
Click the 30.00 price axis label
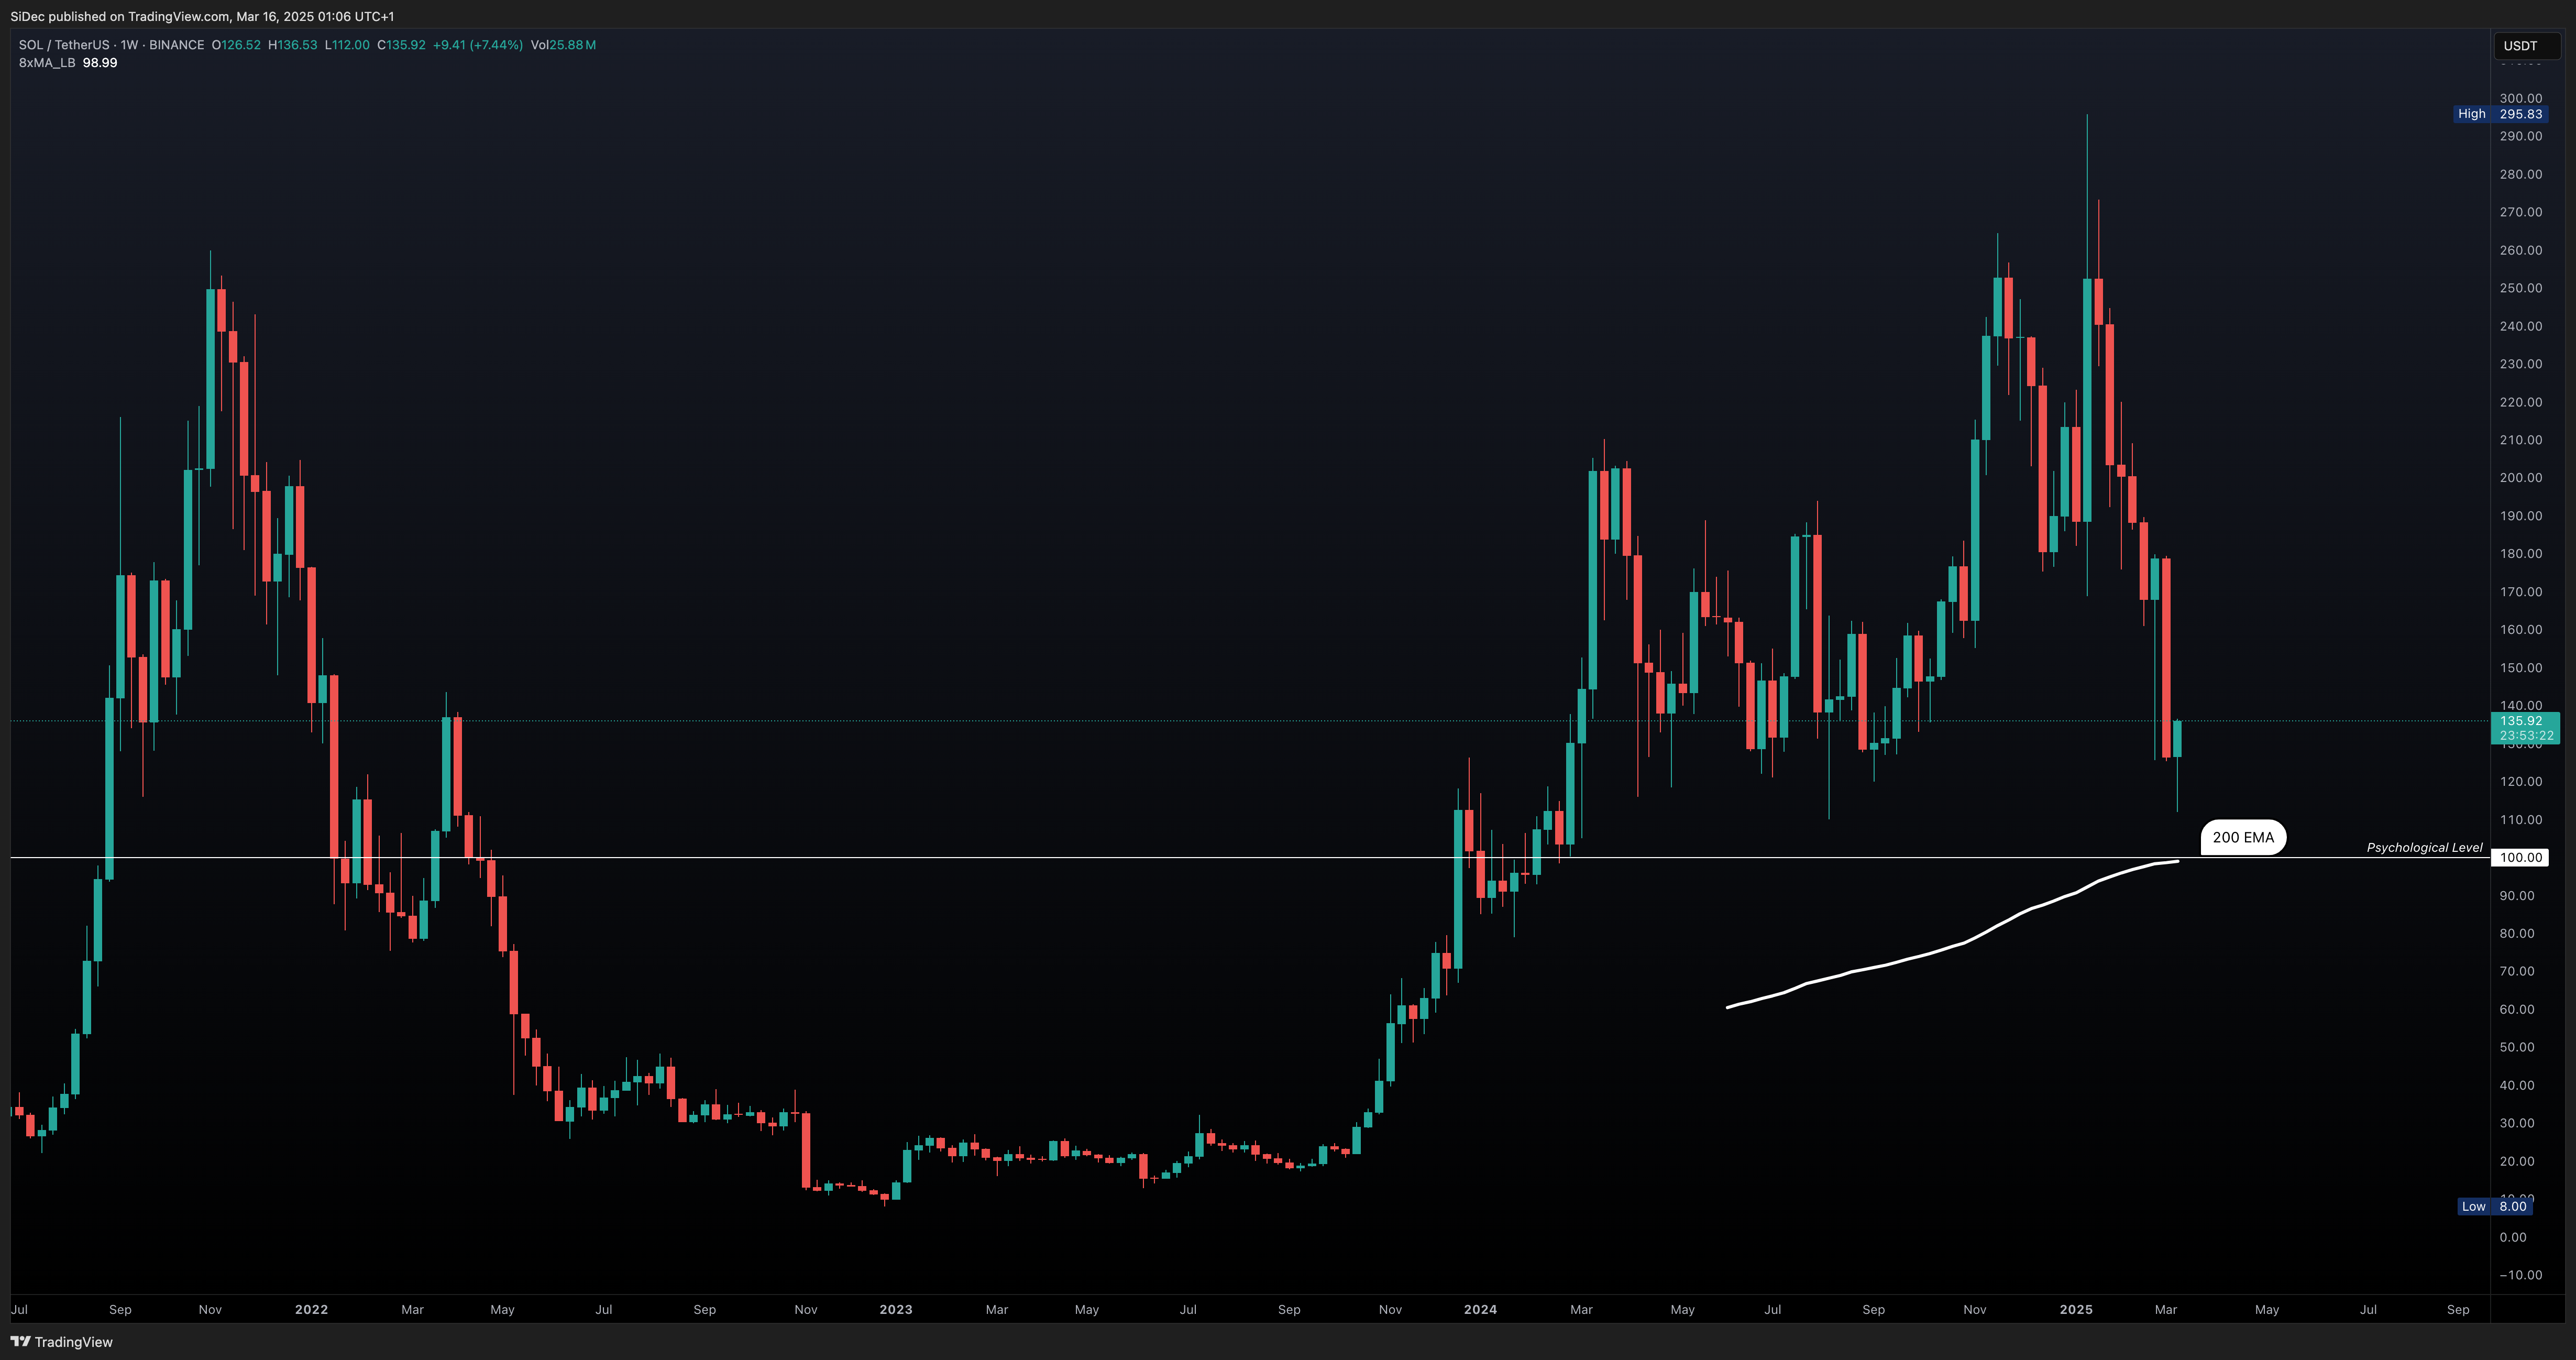tap(2517, 1124)
